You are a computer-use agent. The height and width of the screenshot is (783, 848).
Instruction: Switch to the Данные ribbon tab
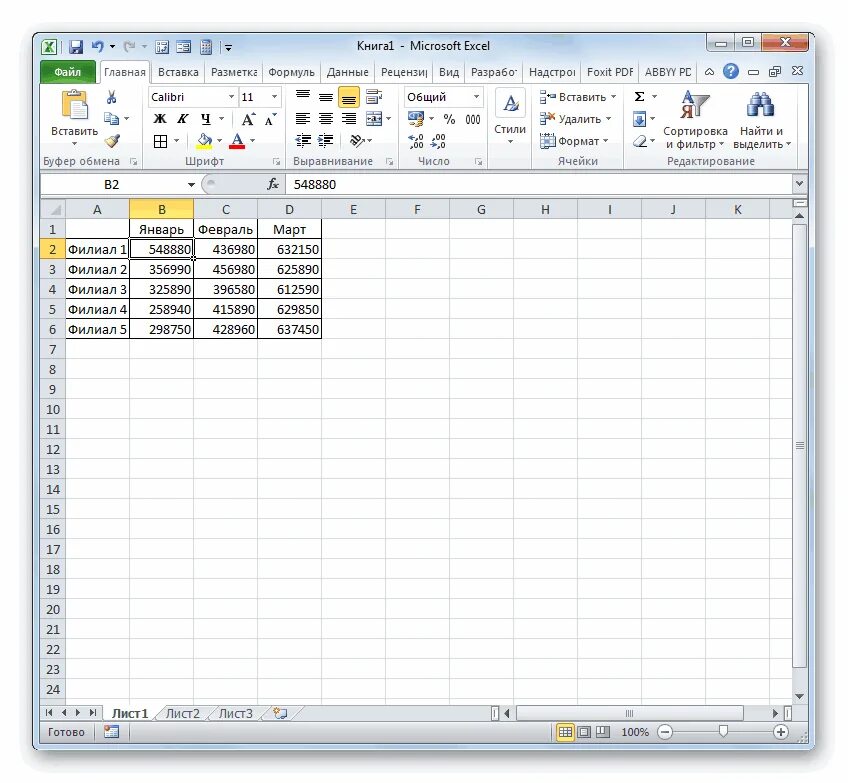(348, 72)
